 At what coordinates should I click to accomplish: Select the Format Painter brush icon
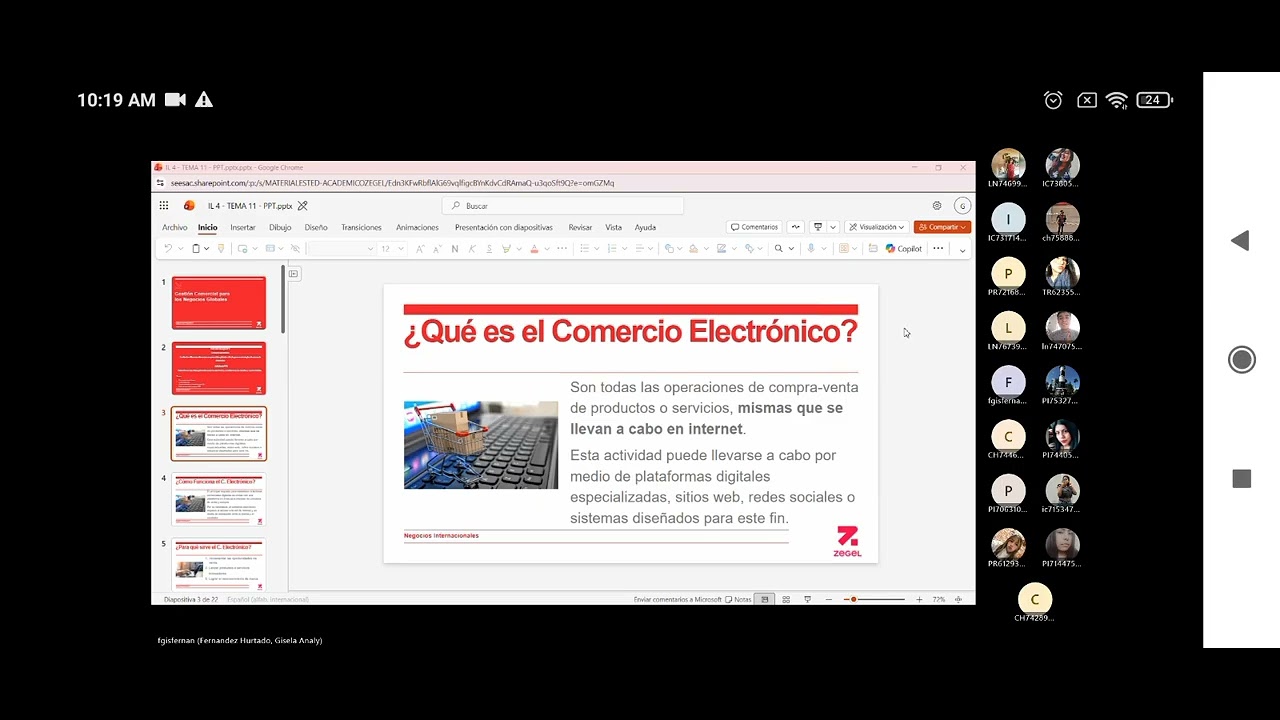point(221,248)
